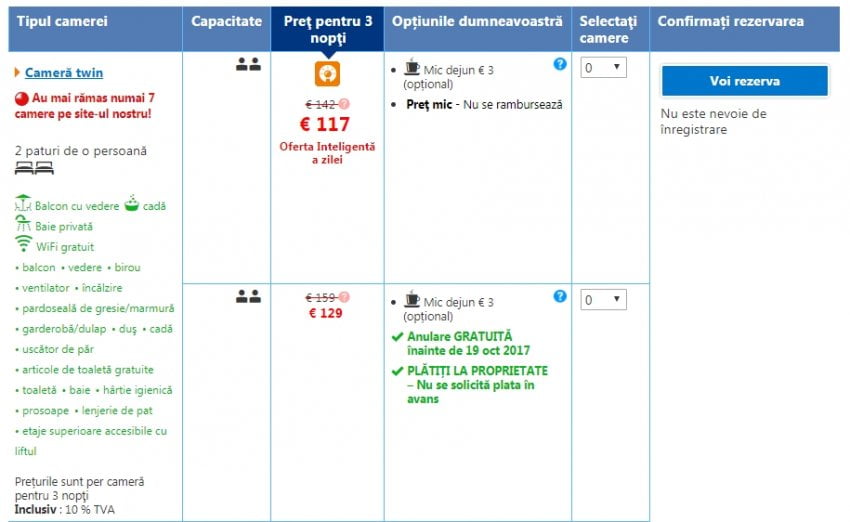Viewport: 850px width, 522px height.
Task: Click the blue help icon in first options row
Action: [560, 64]
